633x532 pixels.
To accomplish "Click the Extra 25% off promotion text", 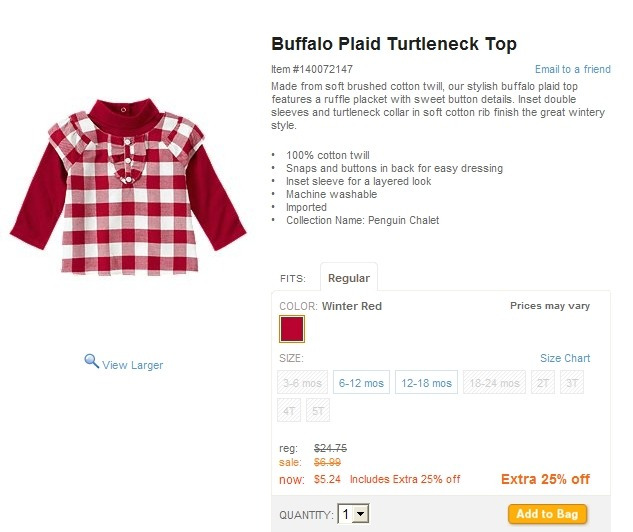I will 545,479.
